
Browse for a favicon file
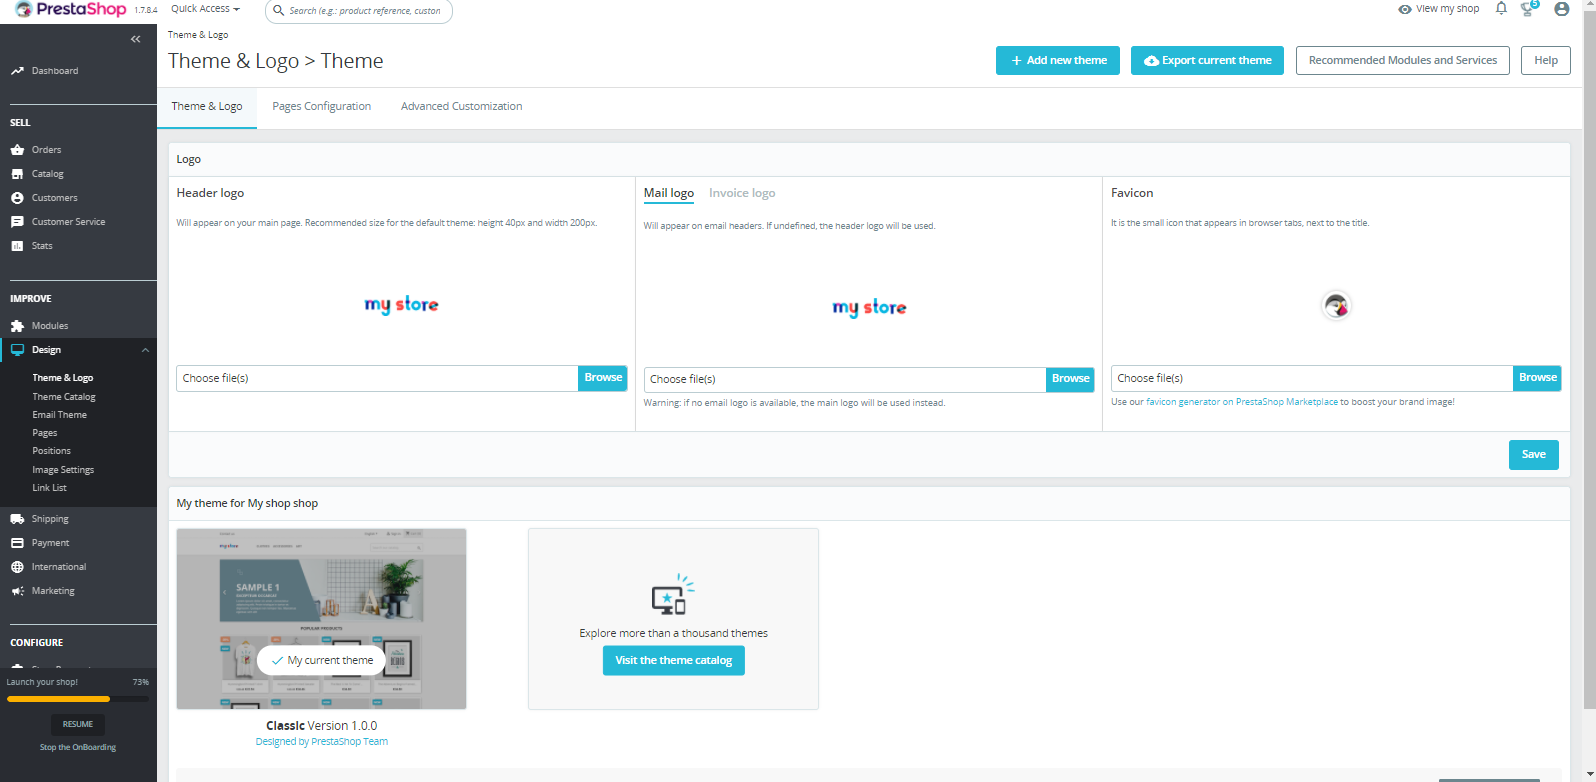coord(1537,378)
